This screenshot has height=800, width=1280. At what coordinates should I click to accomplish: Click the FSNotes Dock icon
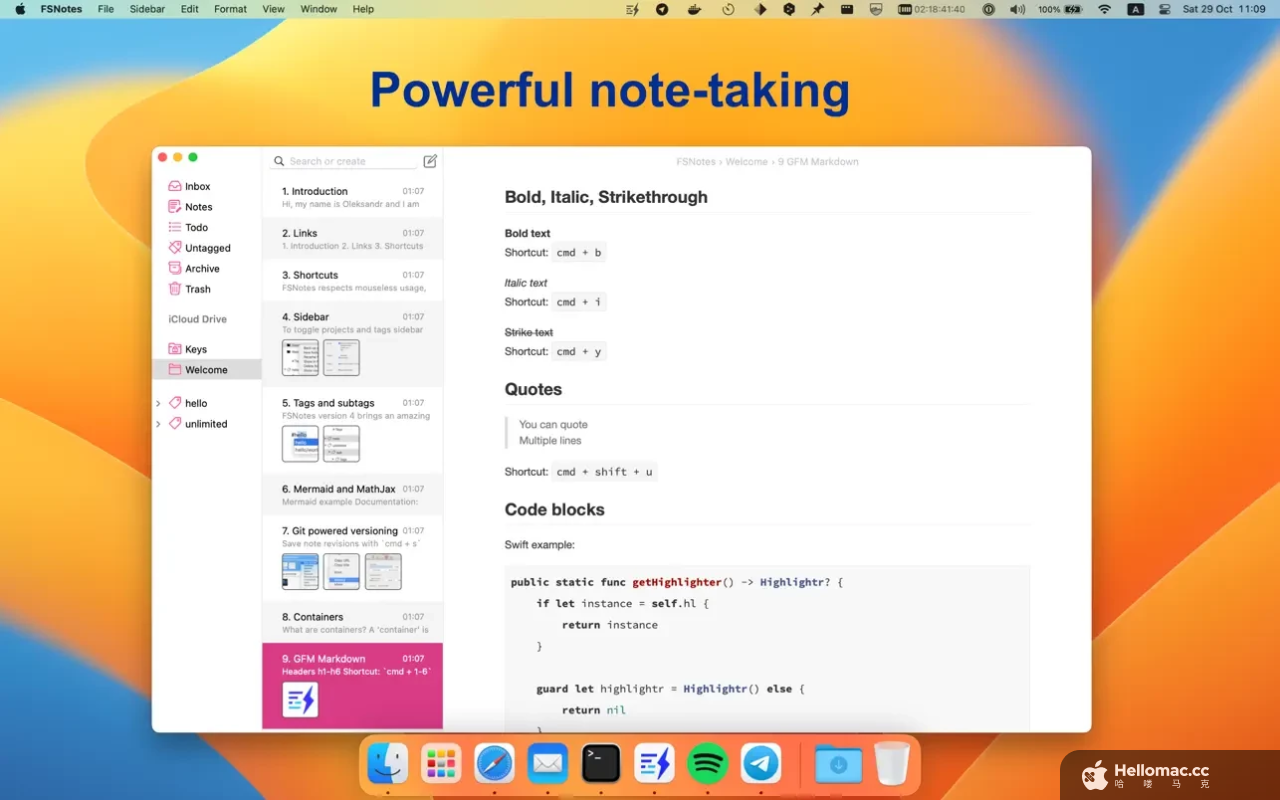tap(655, 764)
